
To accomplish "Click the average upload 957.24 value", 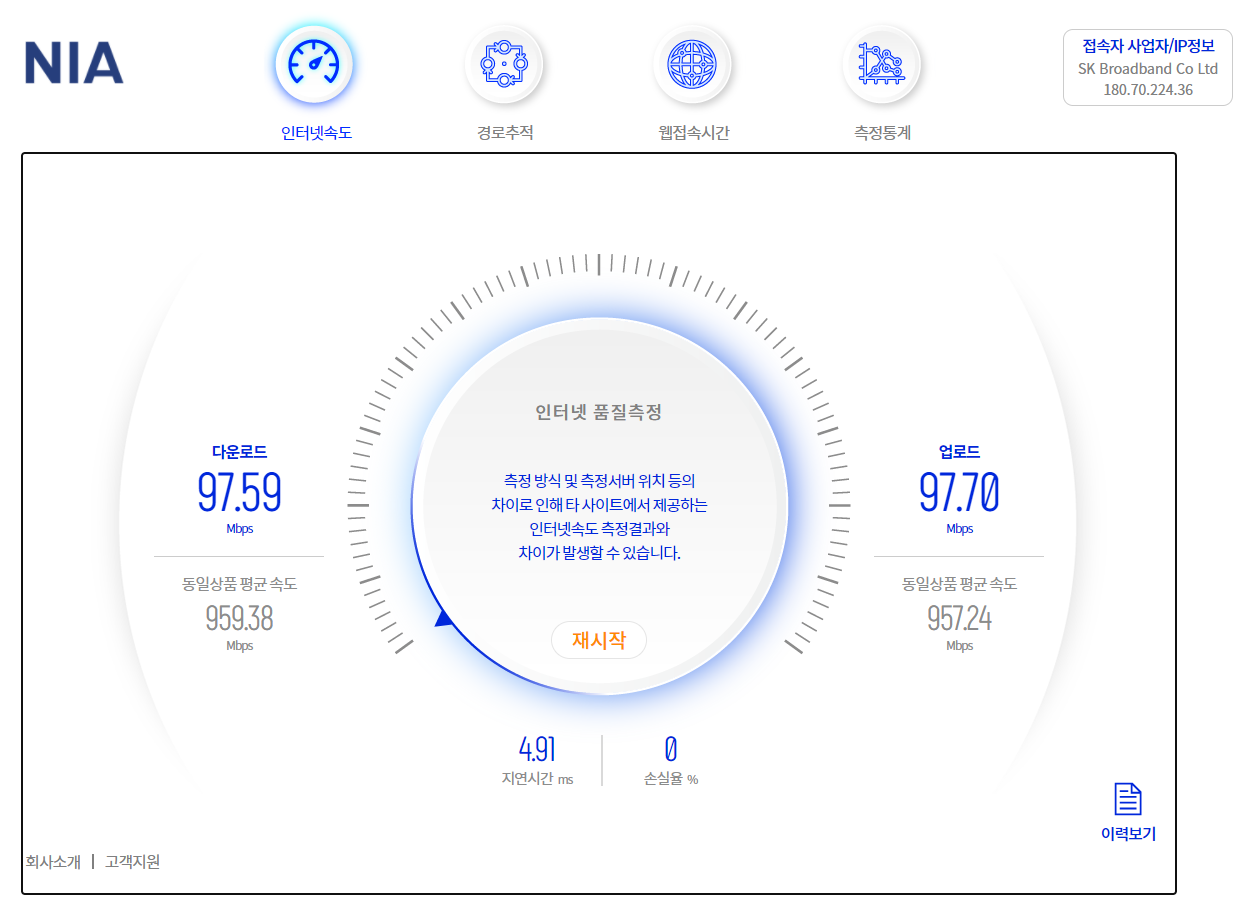I will 959,618.
